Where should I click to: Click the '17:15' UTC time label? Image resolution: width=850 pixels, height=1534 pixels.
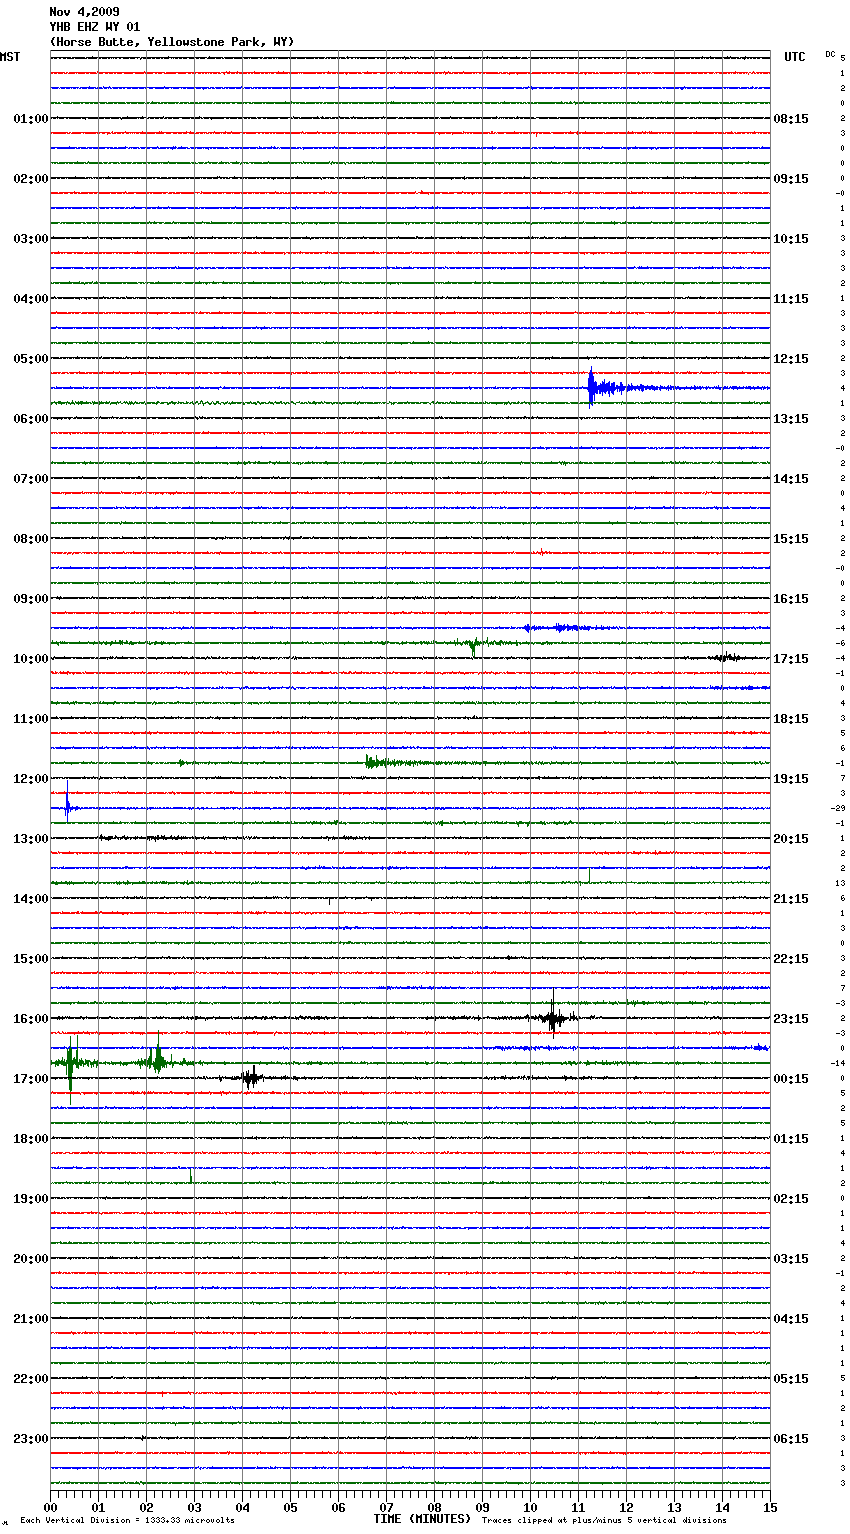(791, 659)
